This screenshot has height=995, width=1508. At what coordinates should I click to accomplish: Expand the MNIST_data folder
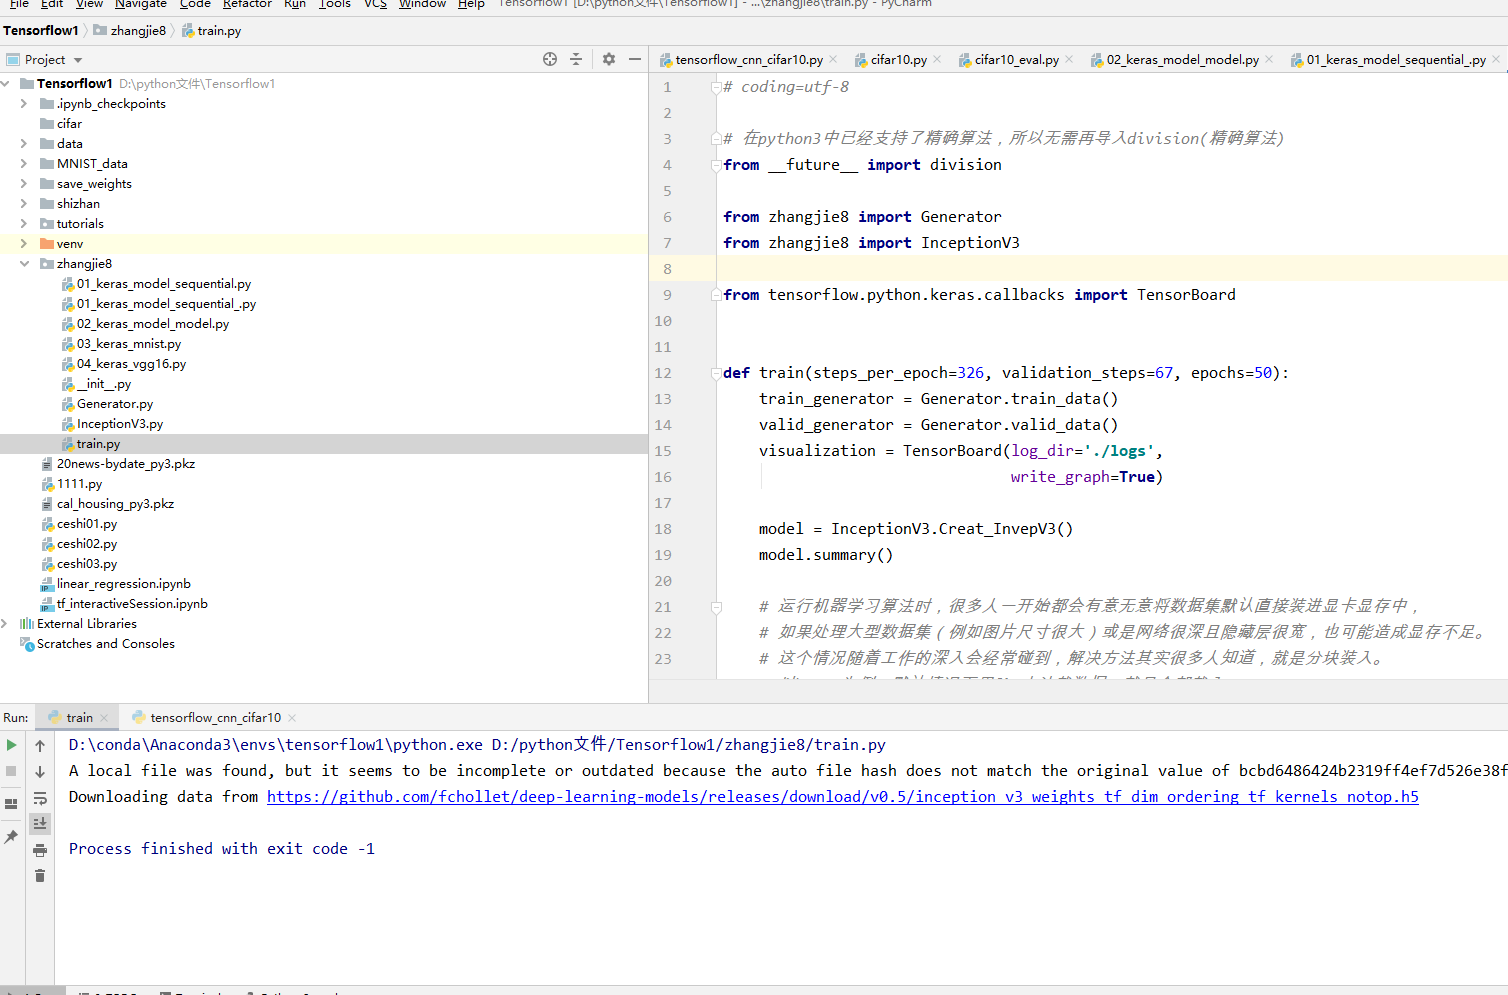(x=24, y=164)
